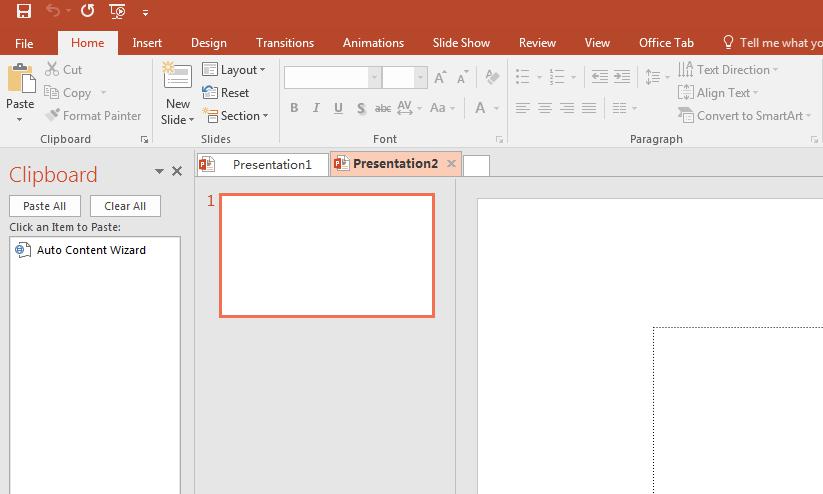Toggle Underline formatting
This screenshot has height=494, width=823.
click(x=338, y=108)
